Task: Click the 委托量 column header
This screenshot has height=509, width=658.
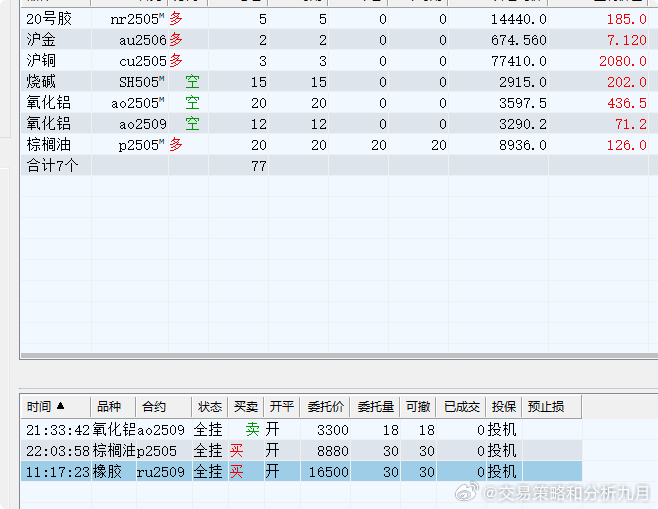Action: (375, 407)
